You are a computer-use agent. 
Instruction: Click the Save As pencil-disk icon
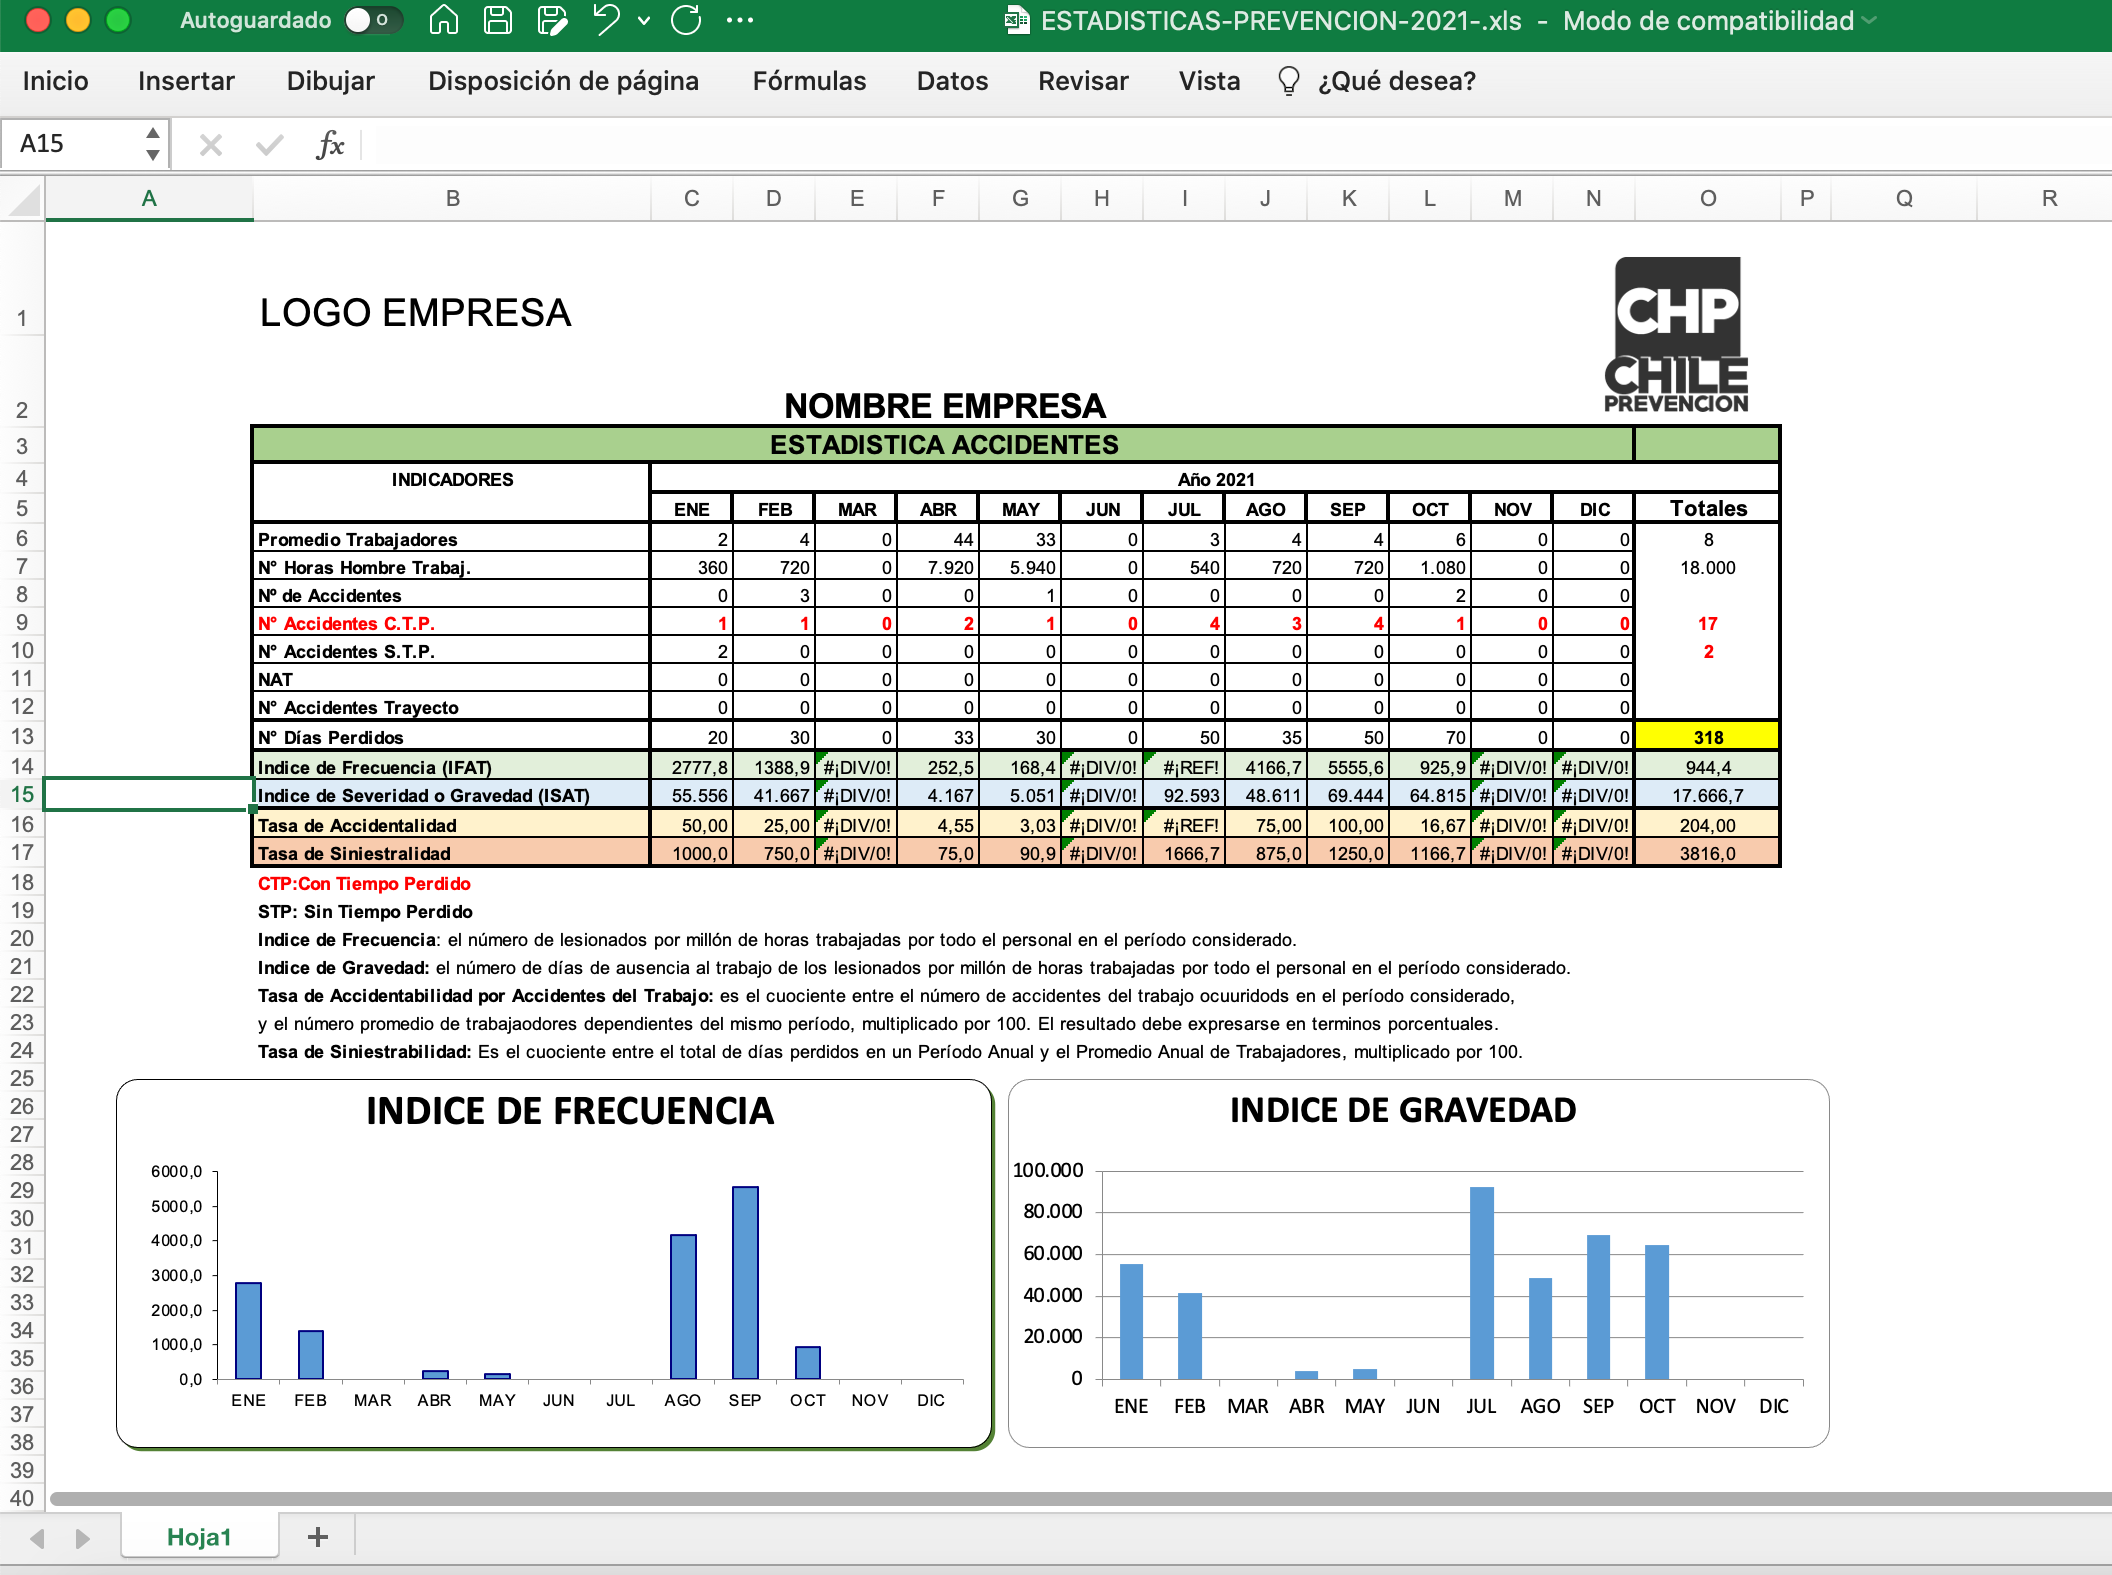click(551, 20)
